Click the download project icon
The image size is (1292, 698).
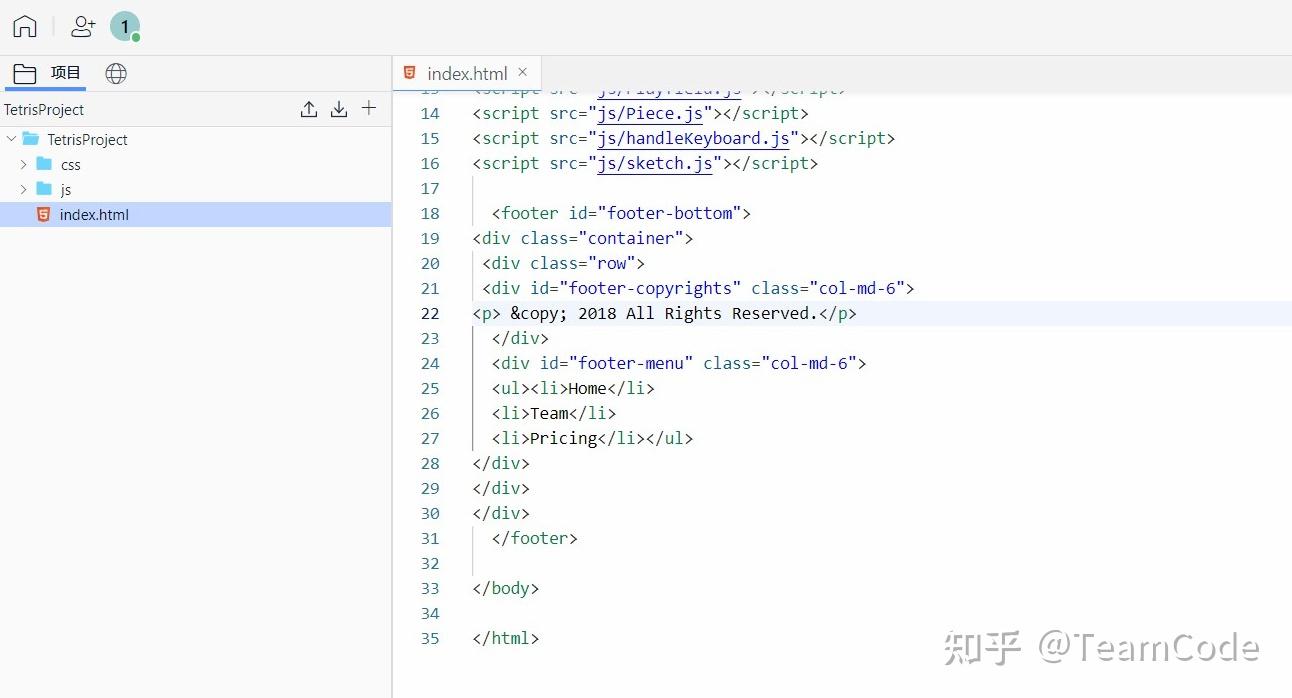coord(339,109)
